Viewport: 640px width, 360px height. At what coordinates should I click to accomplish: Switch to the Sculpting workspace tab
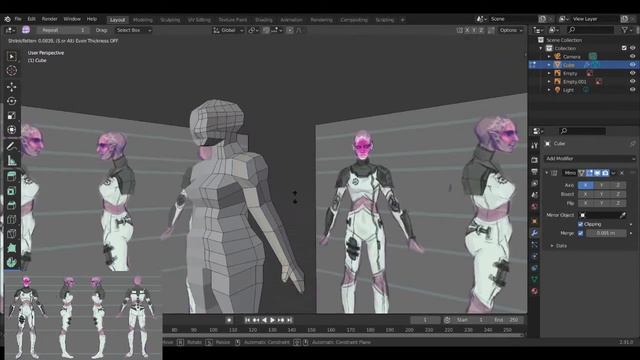tap(170, 20)
